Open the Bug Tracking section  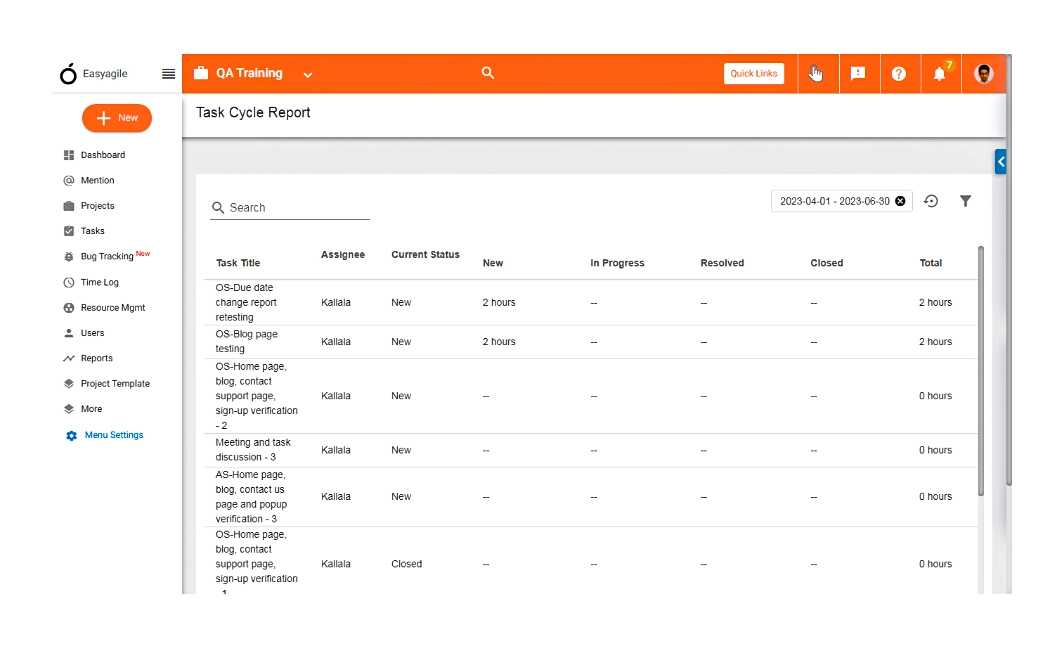110,256
